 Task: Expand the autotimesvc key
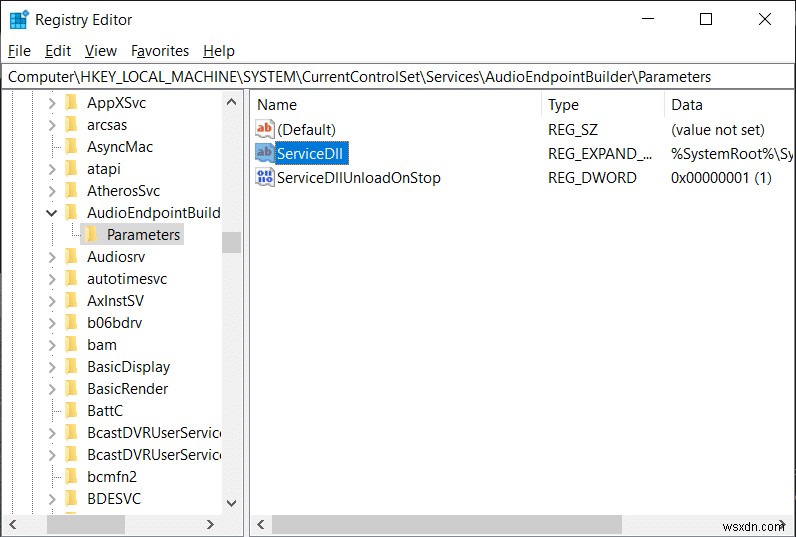click(52, 279)
